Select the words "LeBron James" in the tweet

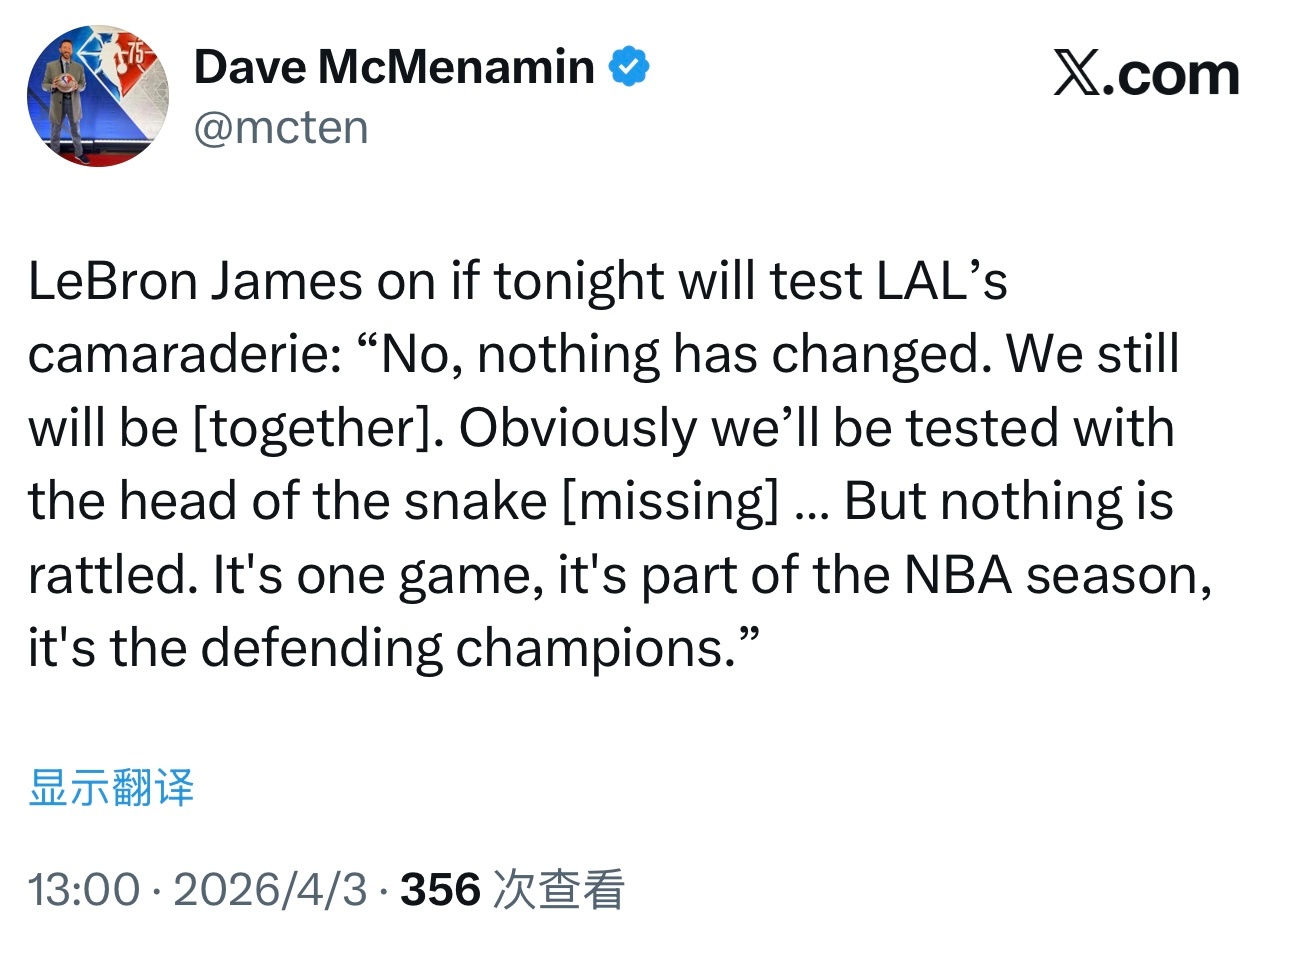coord(195,281)
